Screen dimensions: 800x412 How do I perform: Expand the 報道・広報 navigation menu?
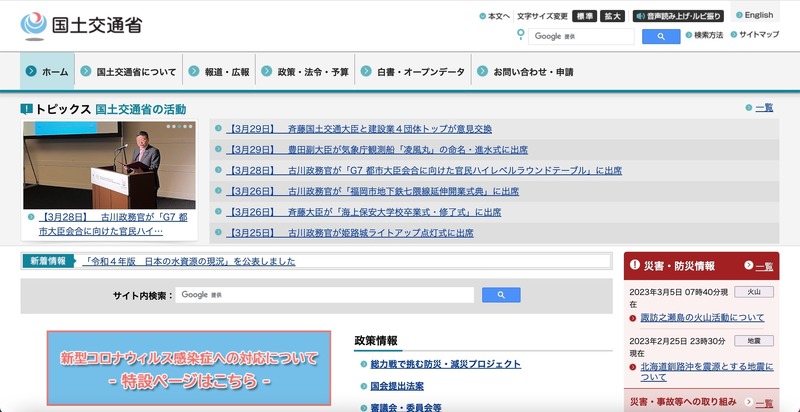[219, 72]
